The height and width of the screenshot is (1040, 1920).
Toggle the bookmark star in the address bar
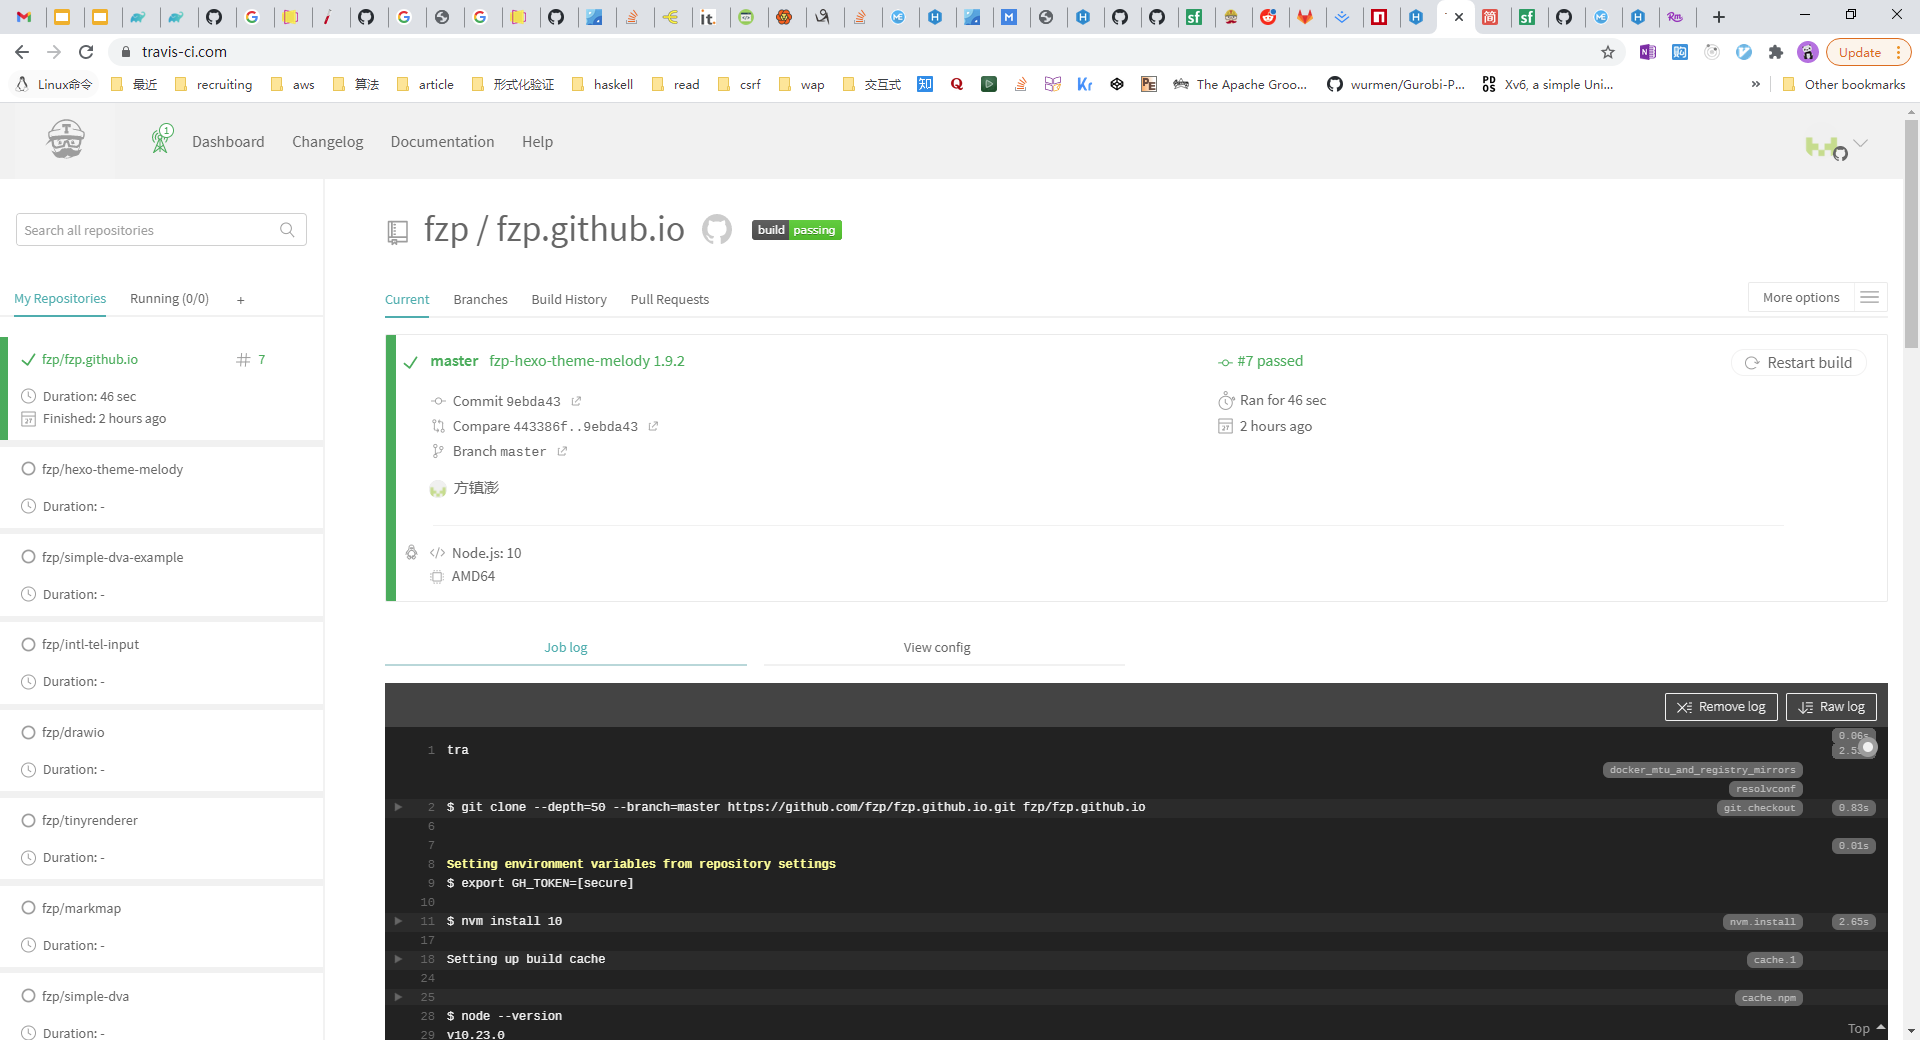pos(1607,52)
